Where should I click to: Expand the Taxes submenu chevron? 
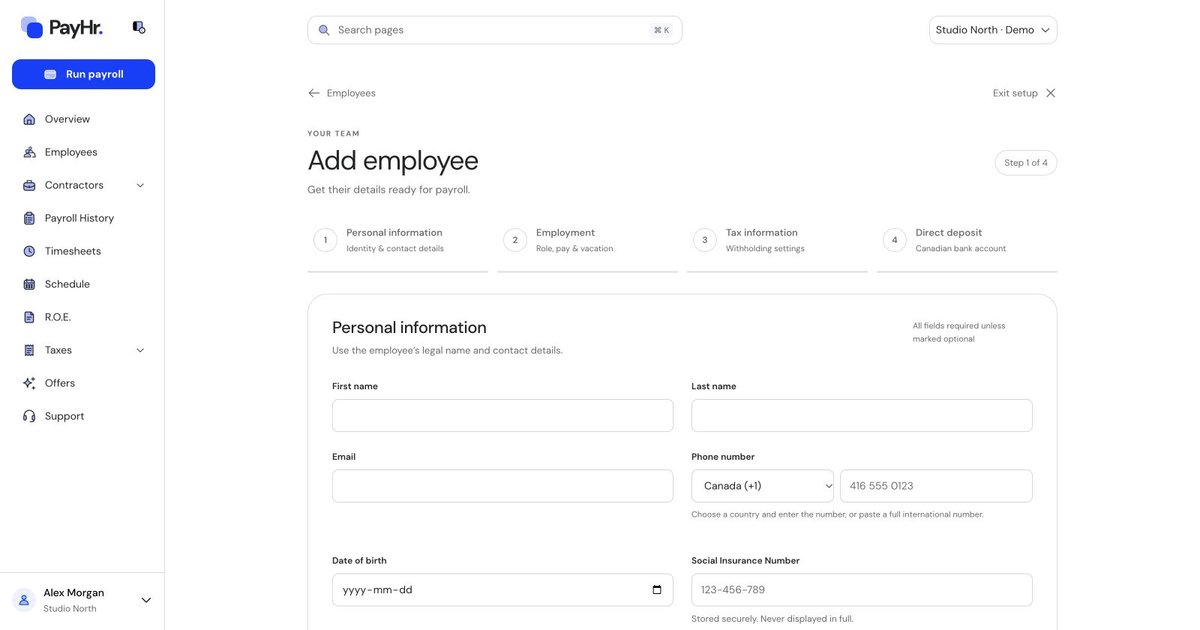140,350
